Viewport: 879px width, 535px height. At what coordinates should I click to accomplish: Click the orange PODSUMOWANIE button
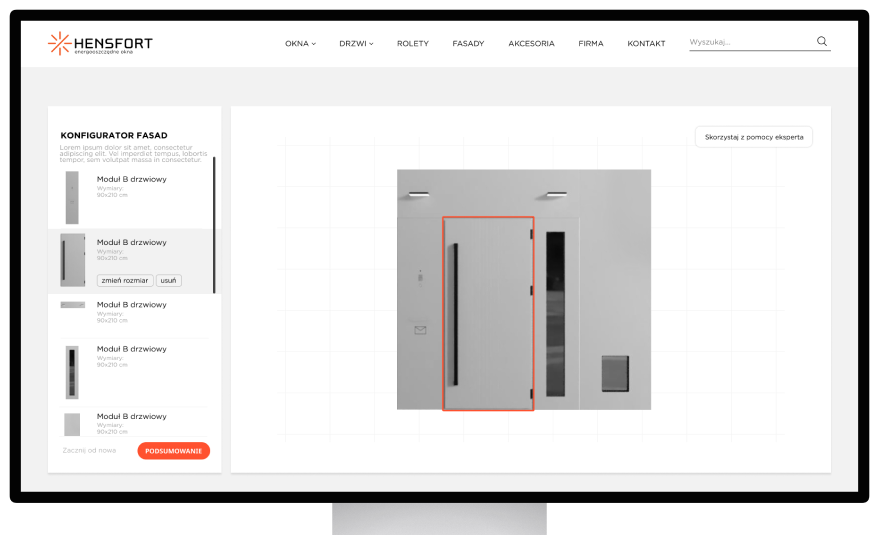pos(173,451)
